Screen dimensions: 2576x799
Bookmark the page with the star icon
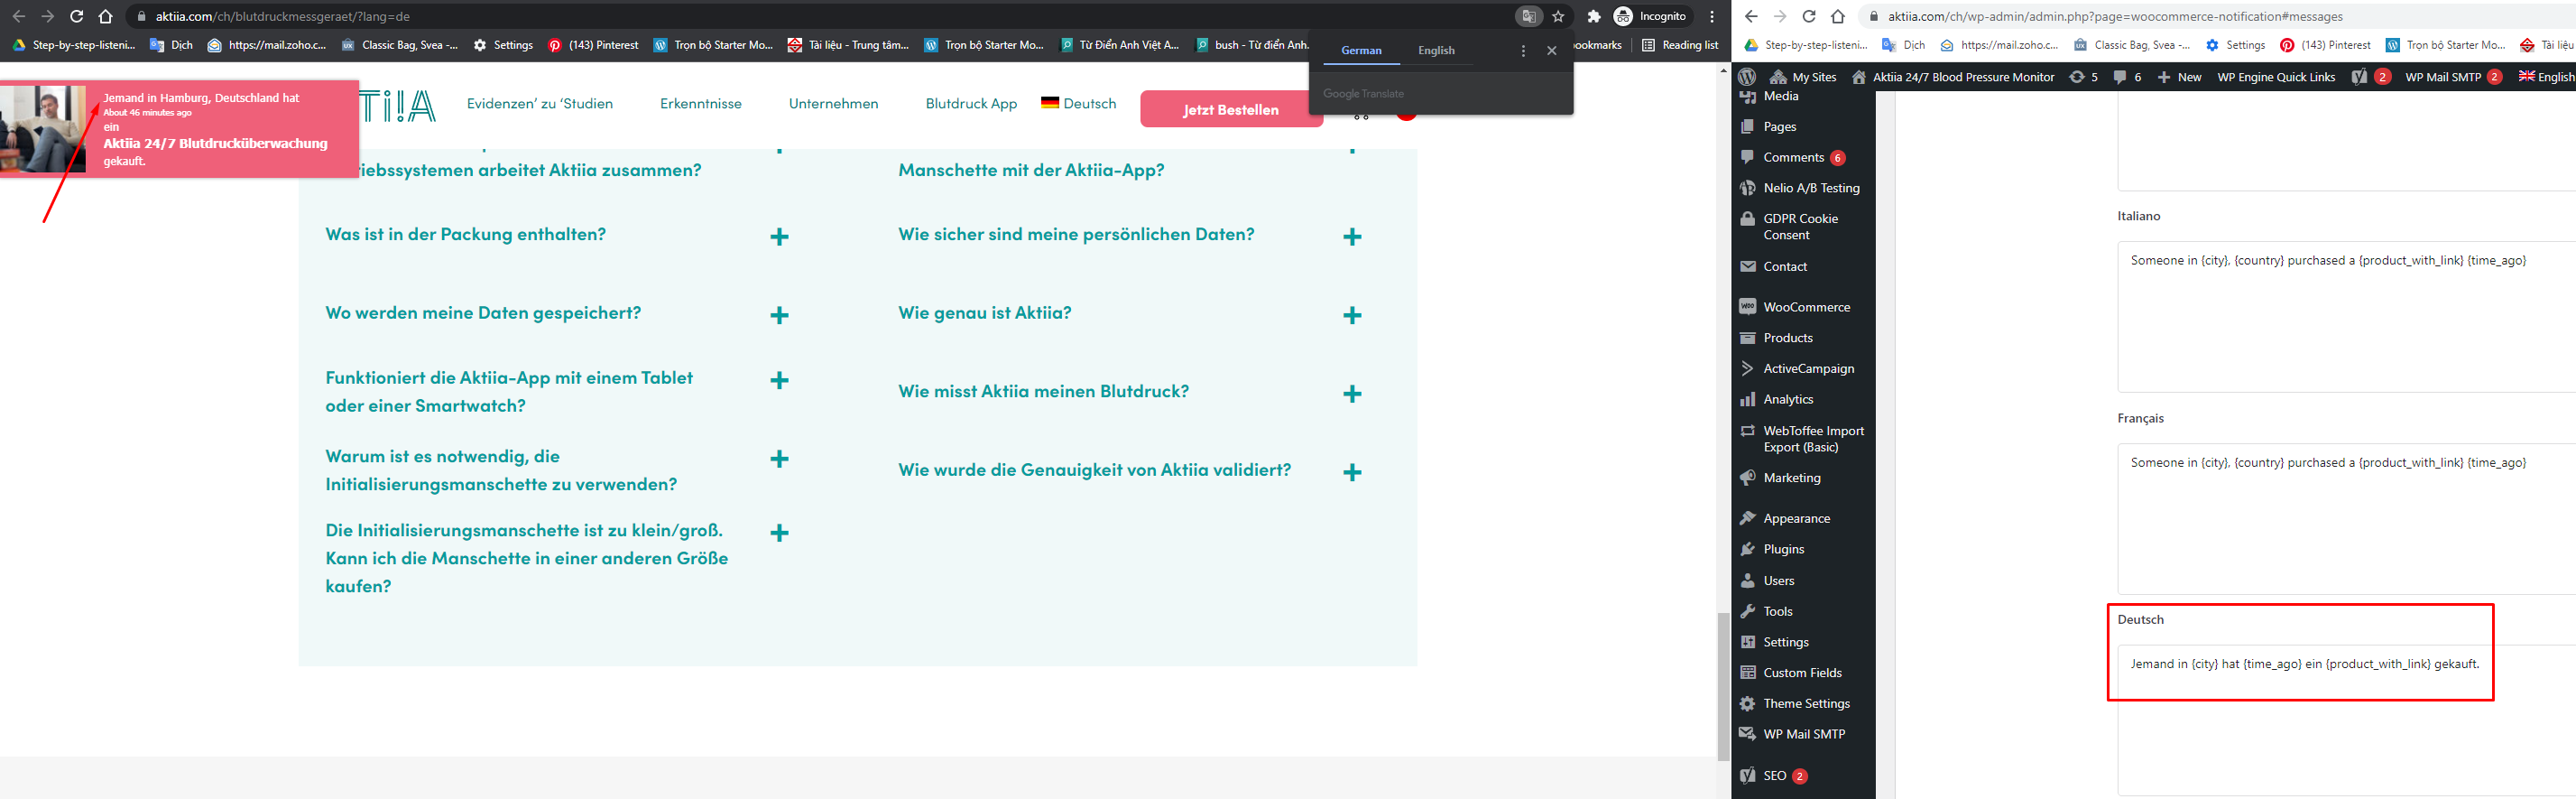[x=1558, y=16]
